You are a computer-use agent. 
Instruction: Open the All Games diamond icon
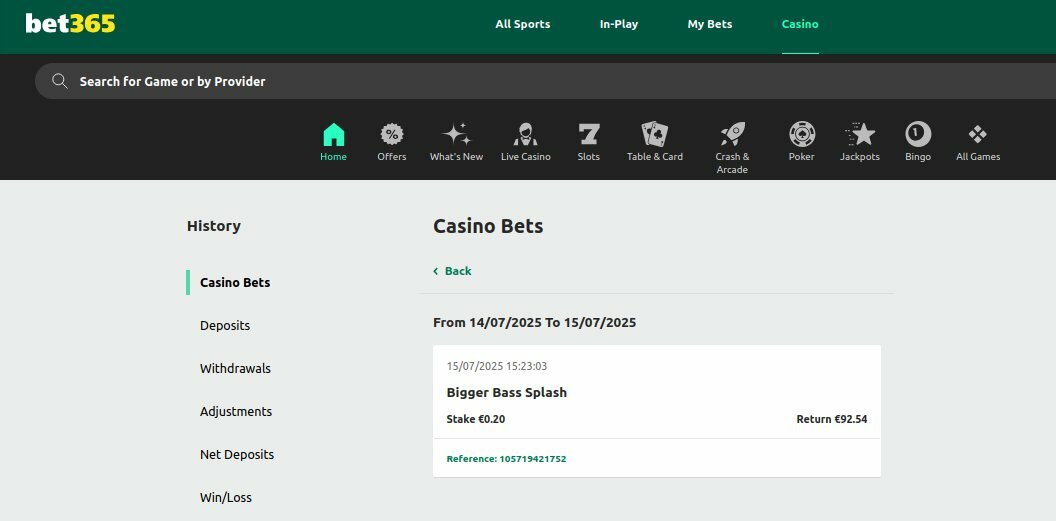click(x=978, y=135)
